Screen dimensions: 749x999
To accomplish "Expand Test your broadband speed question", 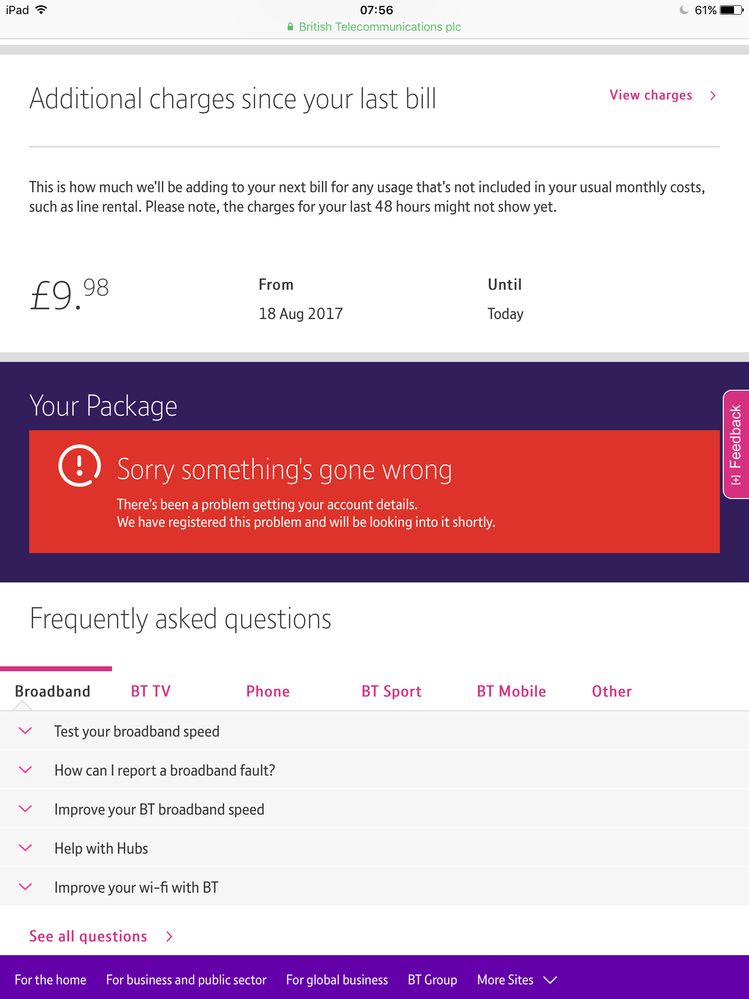I will [374, 731].
